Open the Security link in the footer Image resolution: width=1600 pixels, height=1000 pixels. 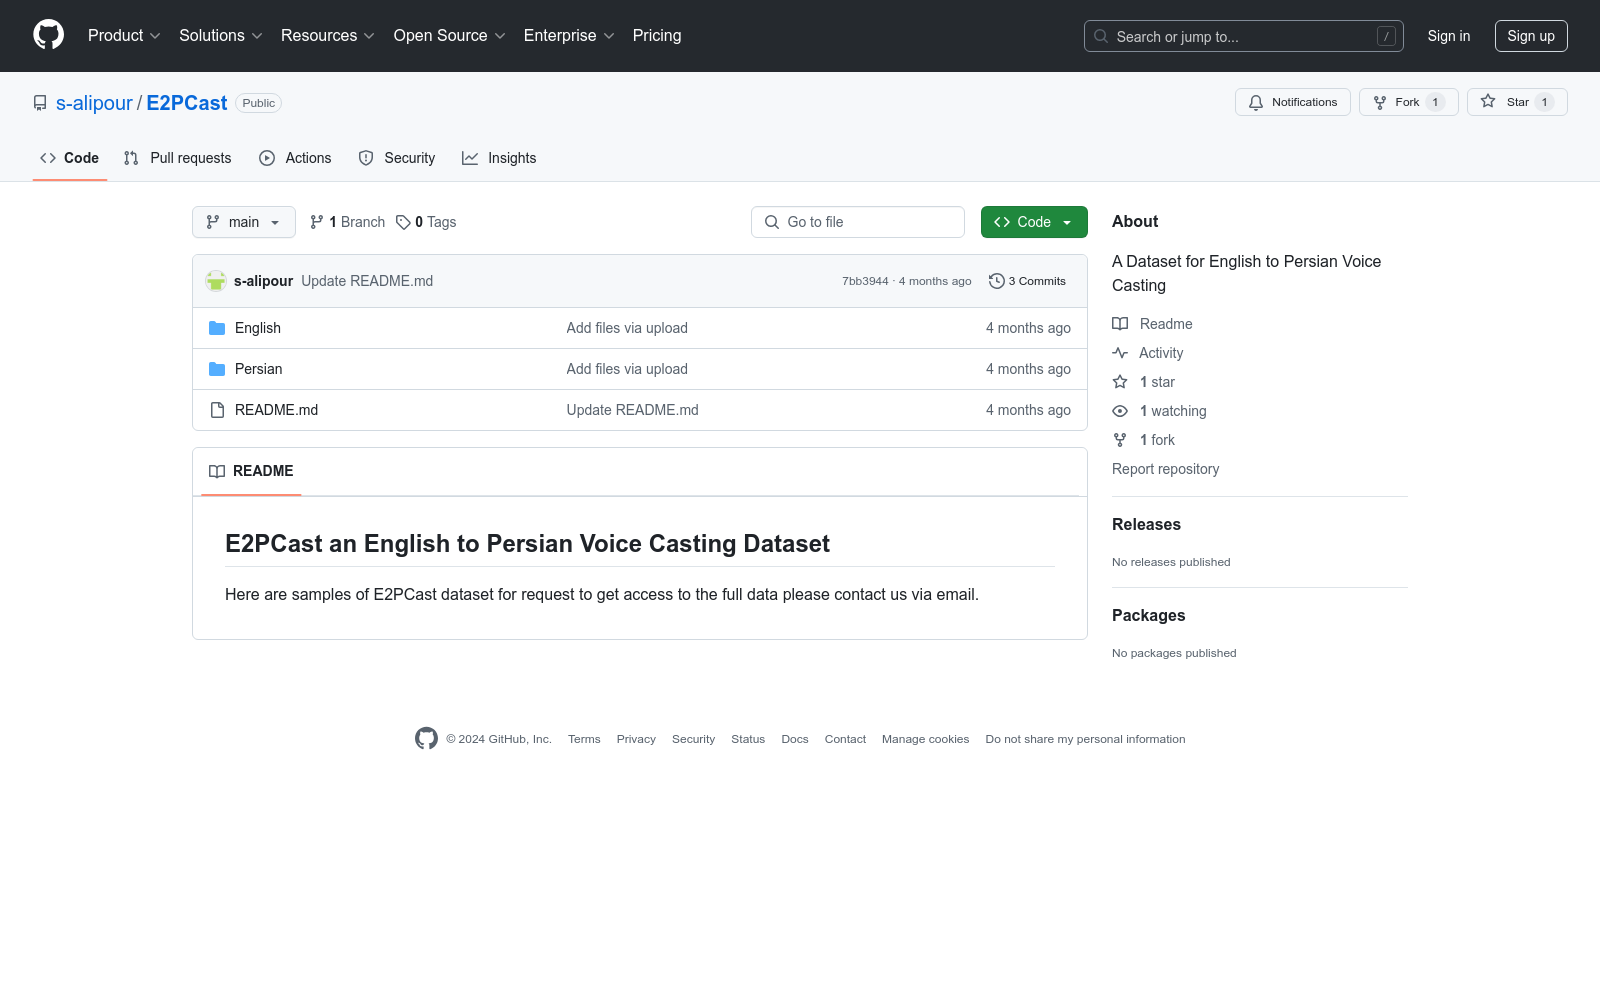pos(693,739)
